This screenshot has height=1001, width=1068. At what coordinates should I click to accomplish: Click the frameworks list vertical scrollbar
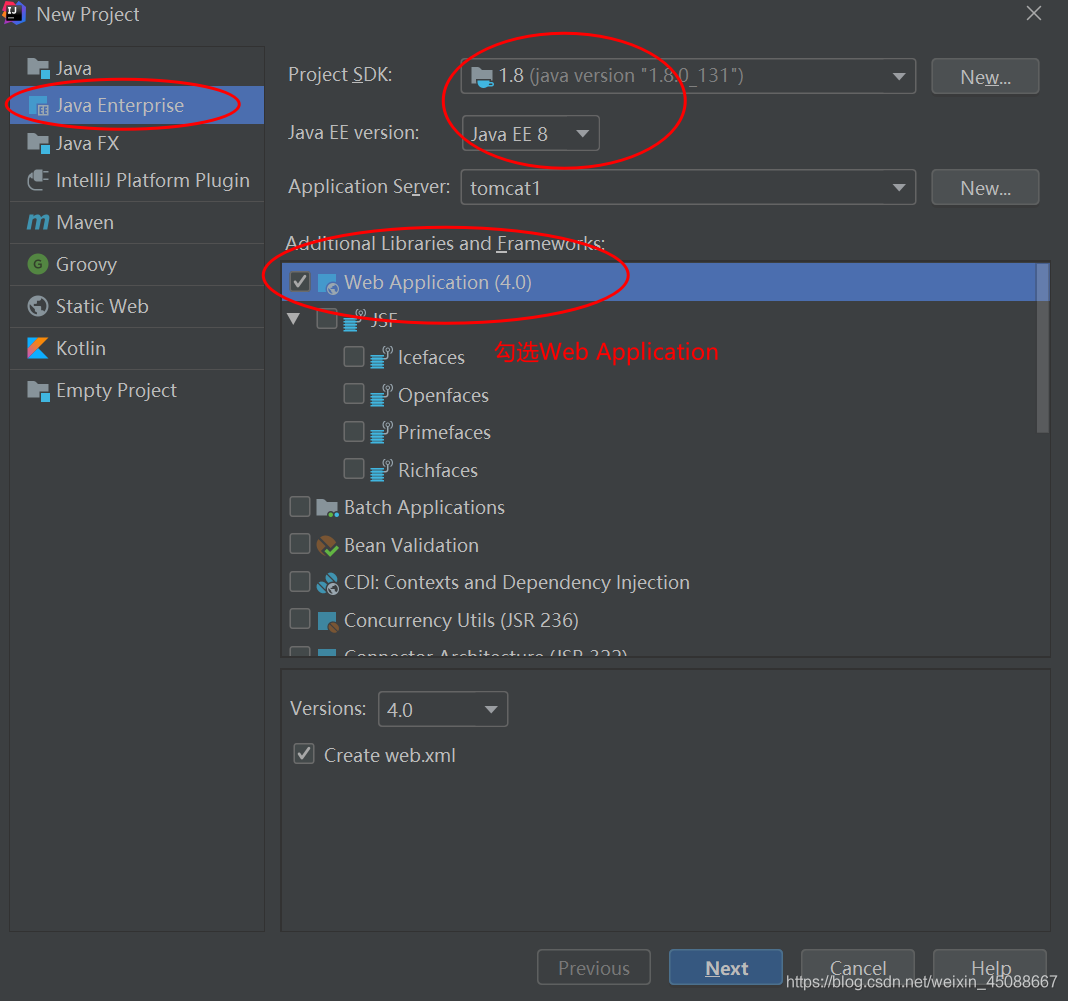tap(1043, 348)
